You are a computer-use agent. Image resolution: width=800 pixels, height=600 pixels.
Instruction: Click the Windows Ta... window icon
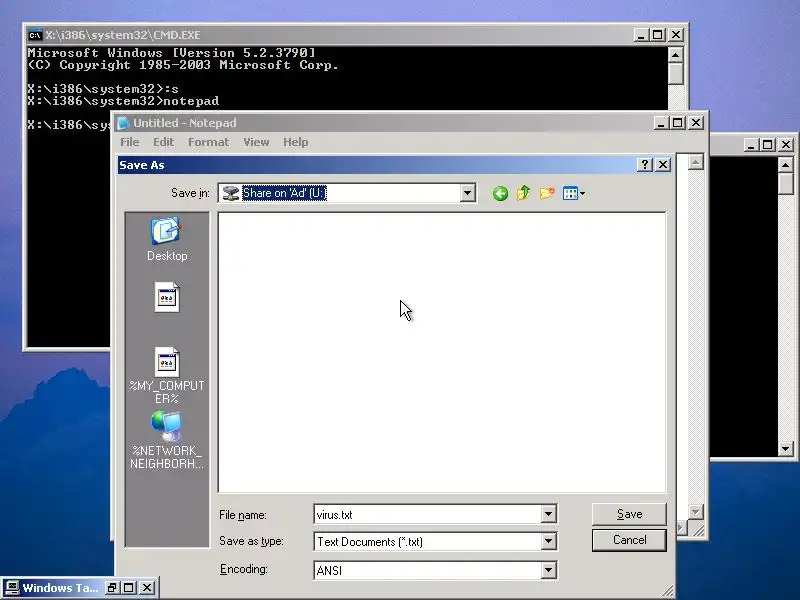[12, 588]
